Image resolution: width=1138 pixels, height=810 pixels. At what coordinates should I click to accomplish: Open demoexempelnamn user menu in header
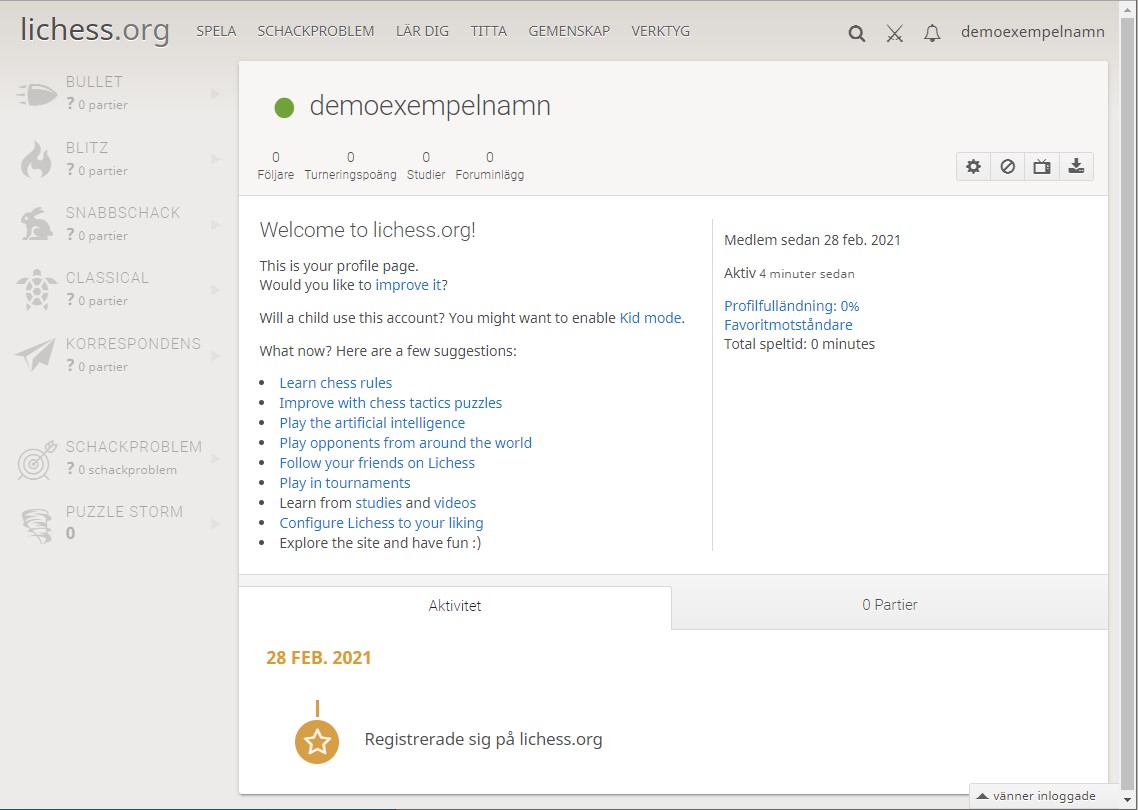coord(1032,32)
